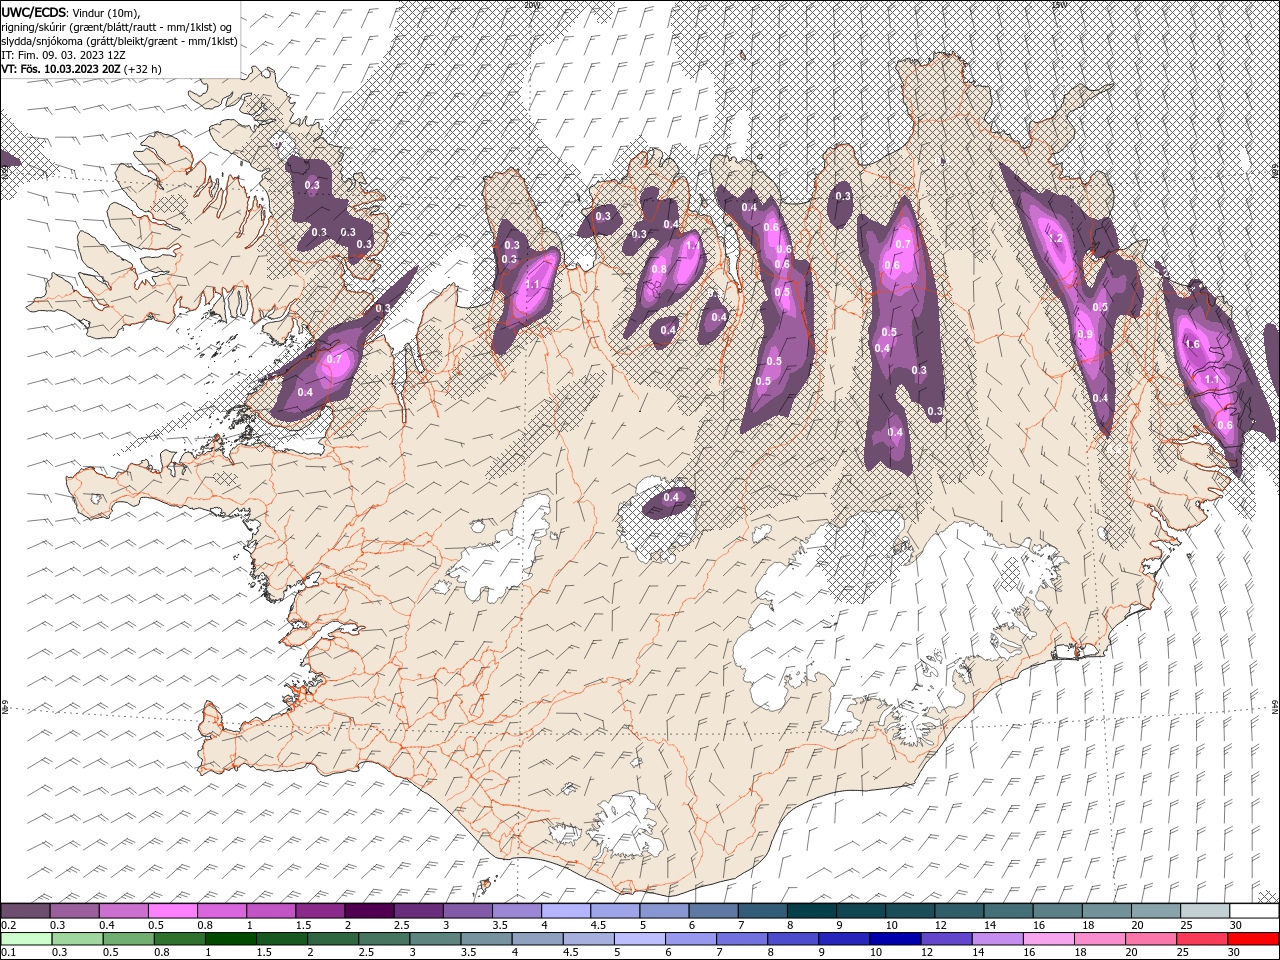Click the 0.5 green rain legend swatch

click(128, 939)
